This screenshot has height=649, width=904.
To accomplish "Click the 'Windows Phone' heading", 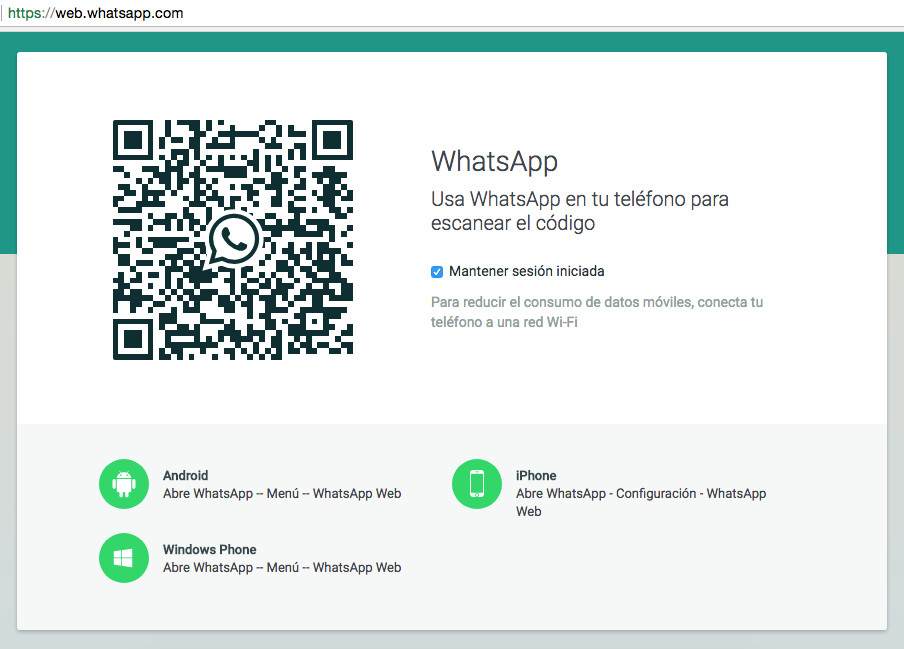I will pyautogui.click(x=209, y=549).
